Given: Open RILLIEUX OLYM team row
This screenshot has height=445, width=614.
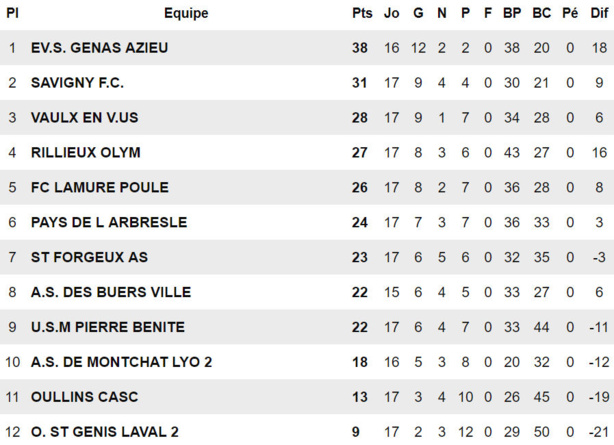Looking at the screenshot, I should pyautogui.click(x=85, y=153).
